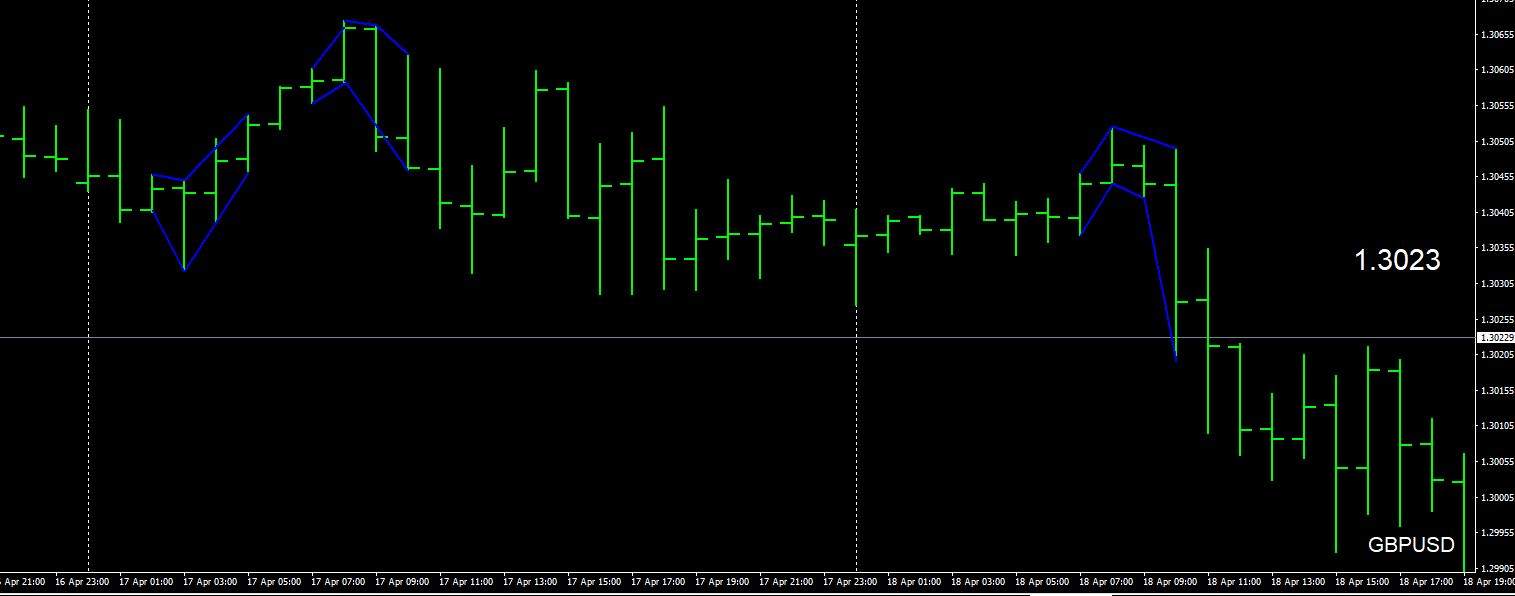Select the dotted day separator for 18 Apr

pyautogui.click(x=856, y=285)
